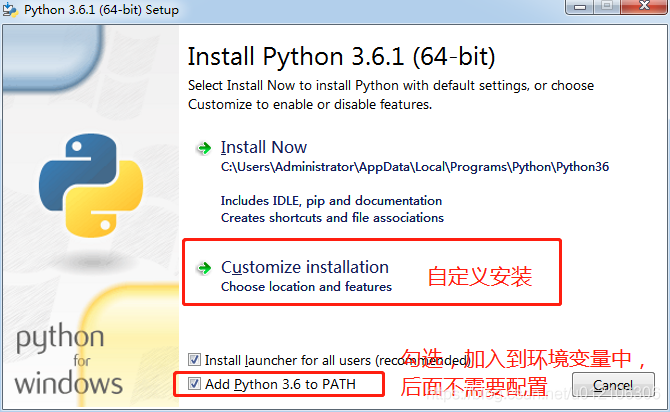Click the red '自定义安装' annotation text

click(480, 277)
